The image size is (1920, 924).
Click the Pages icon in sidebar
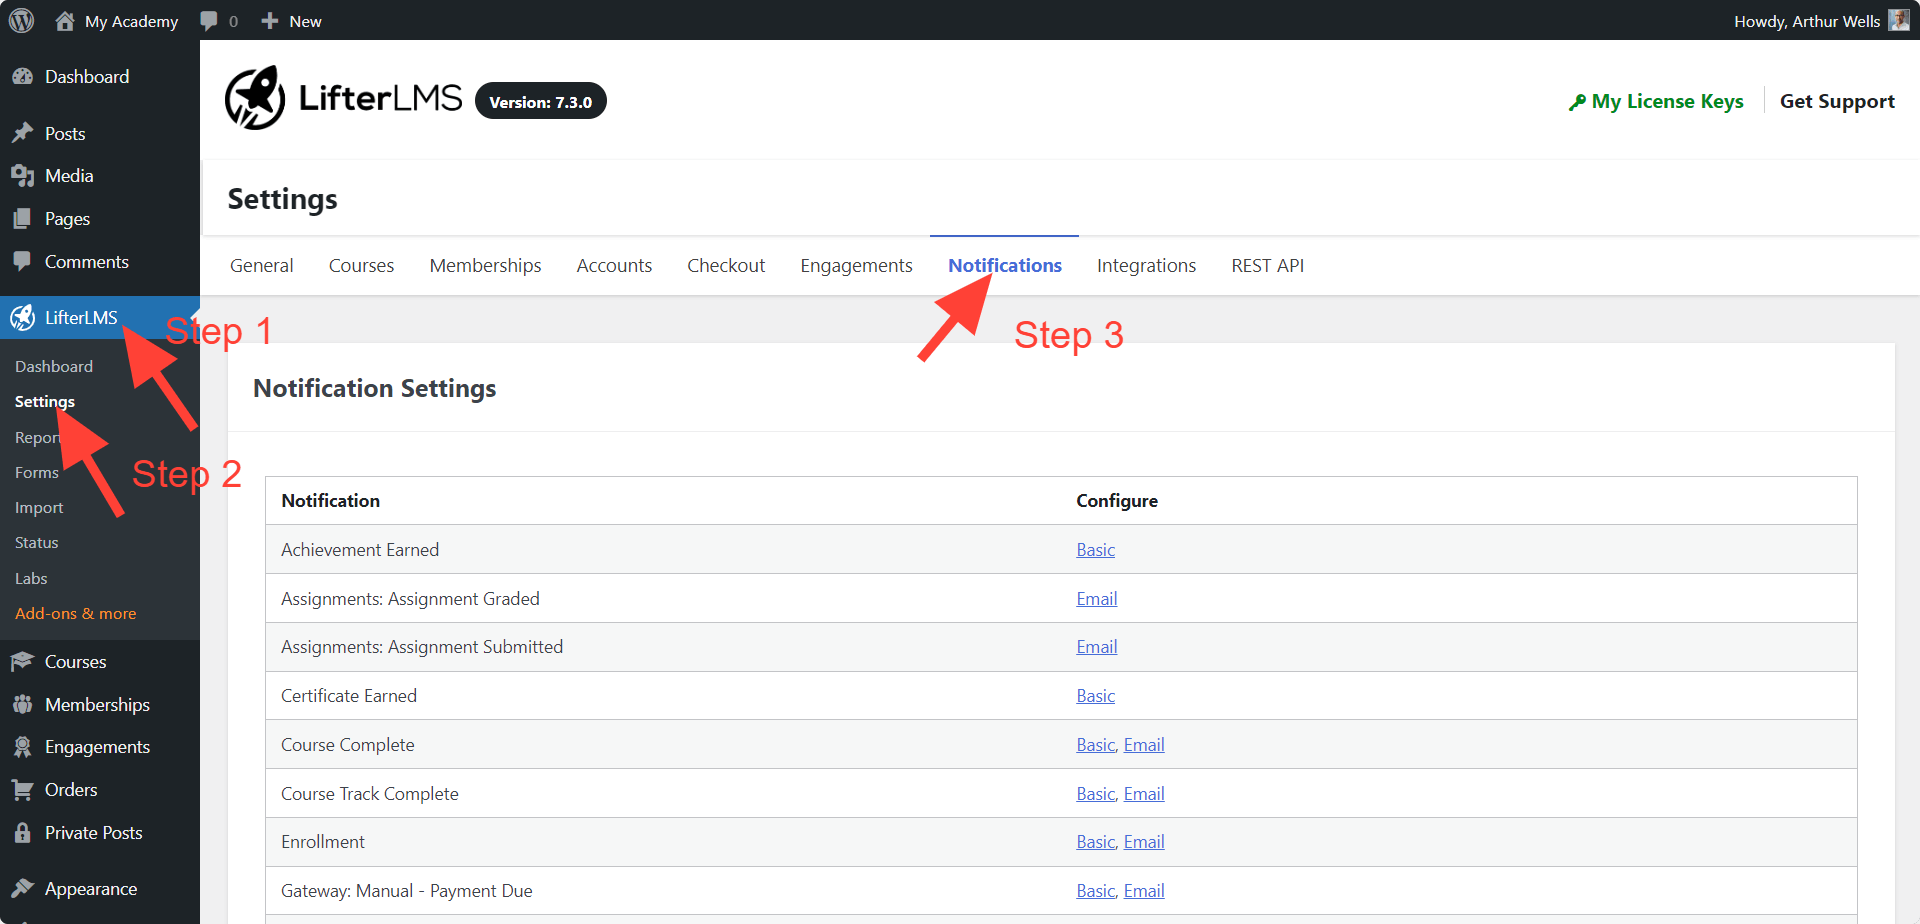coord(22,219)
